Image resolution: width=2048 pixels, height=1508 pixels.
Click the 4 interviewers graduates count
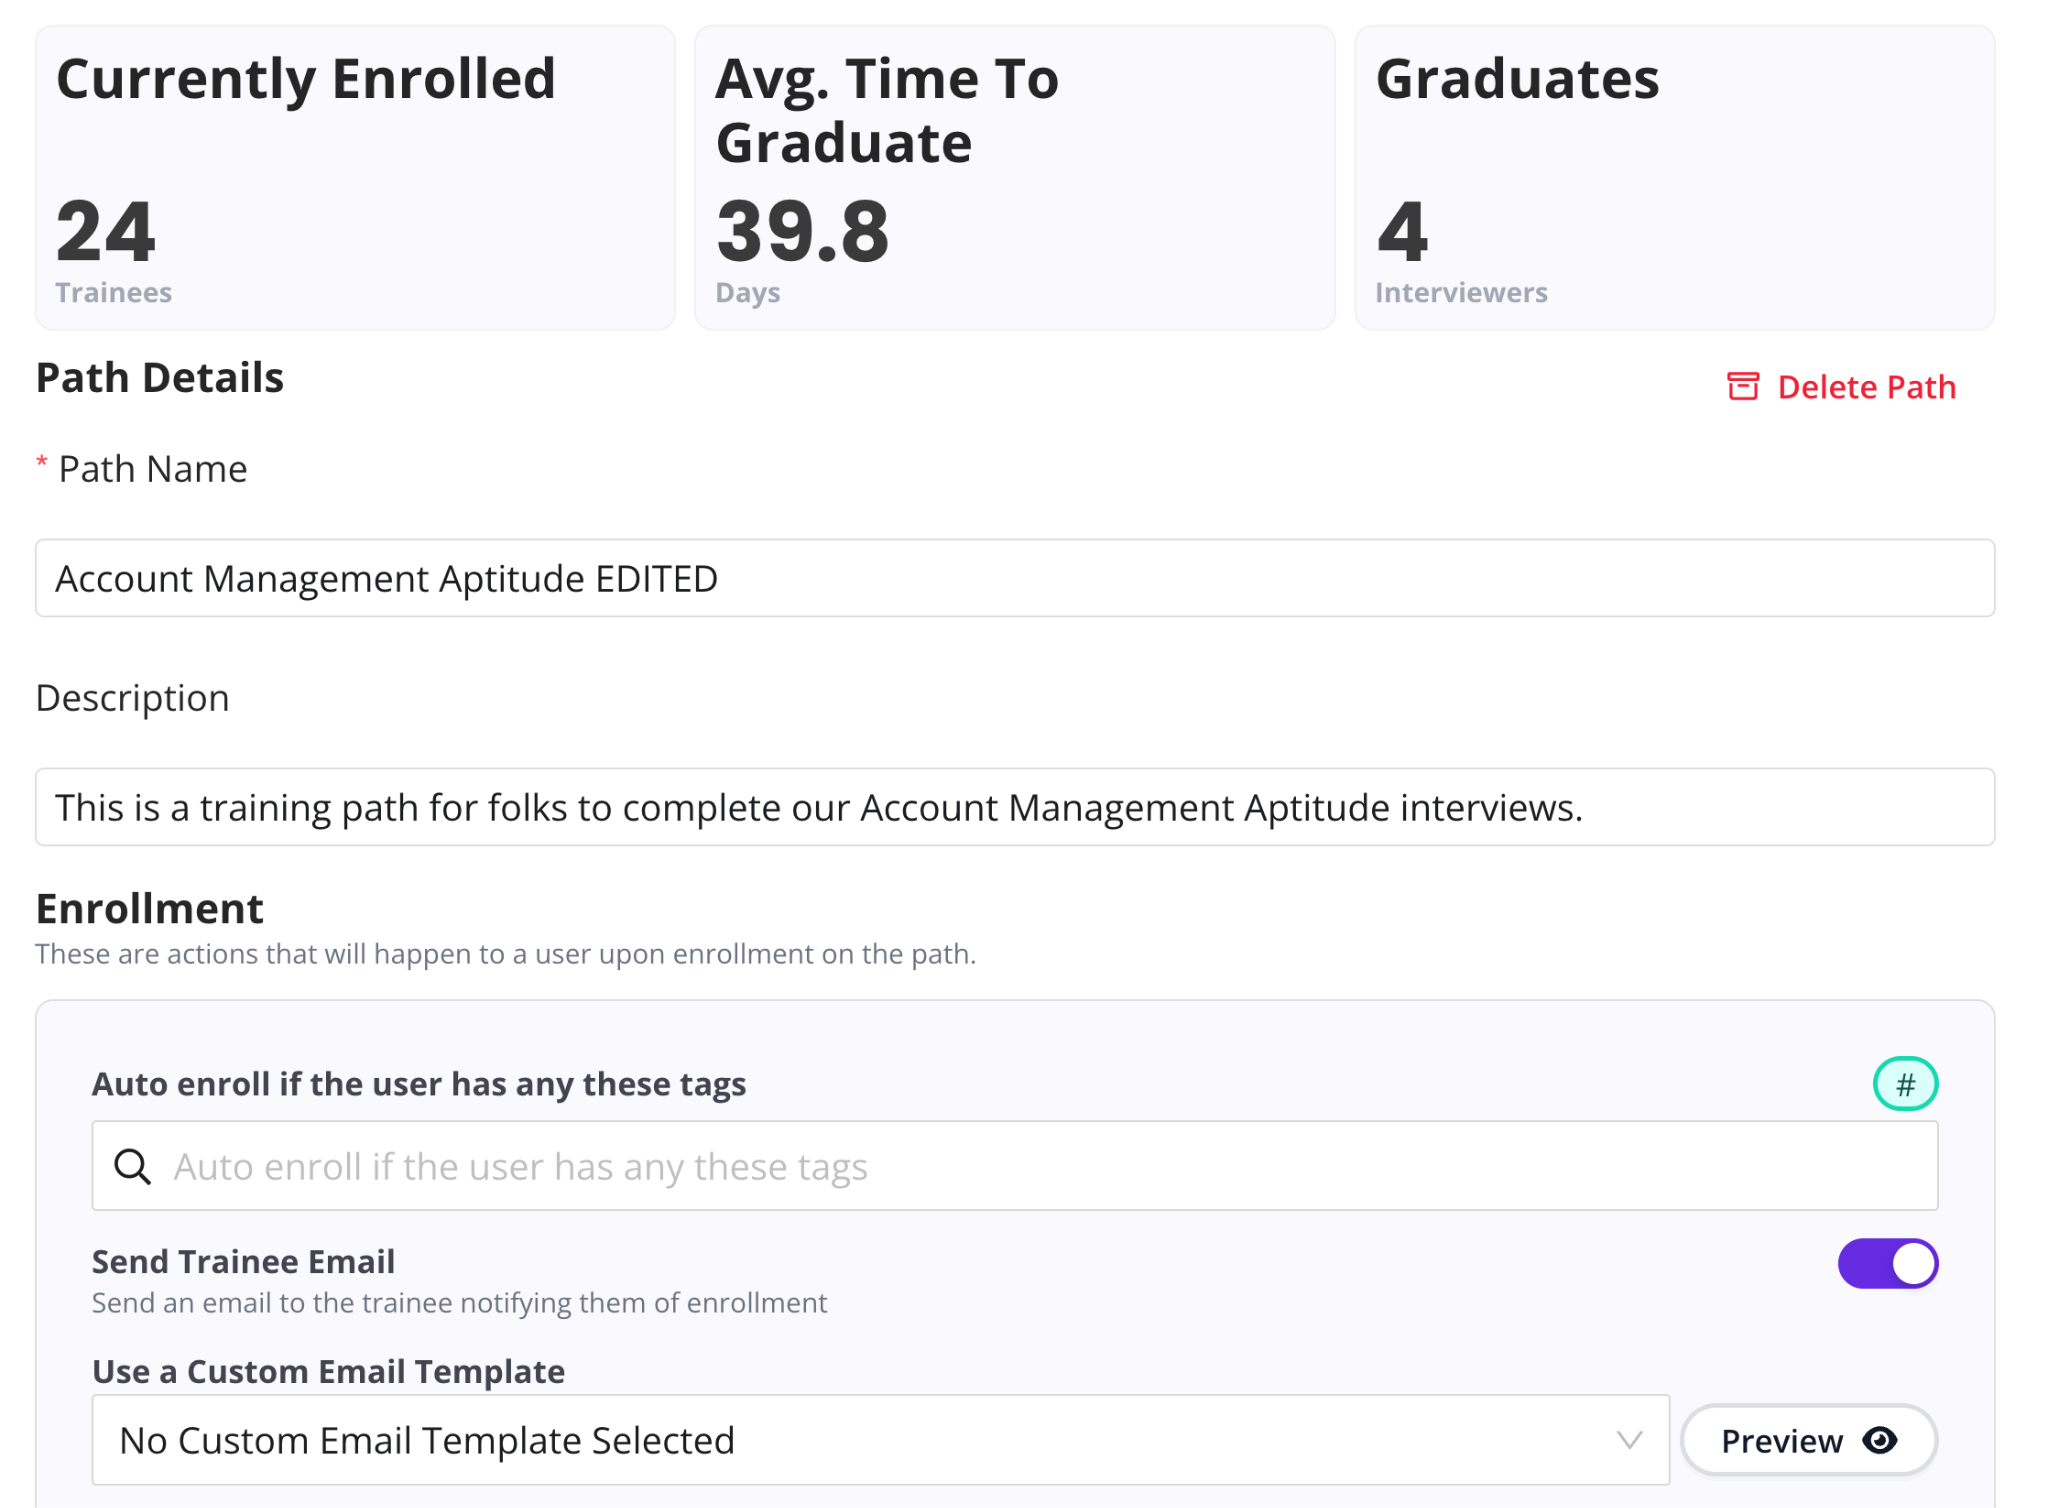click(1402, 231)
